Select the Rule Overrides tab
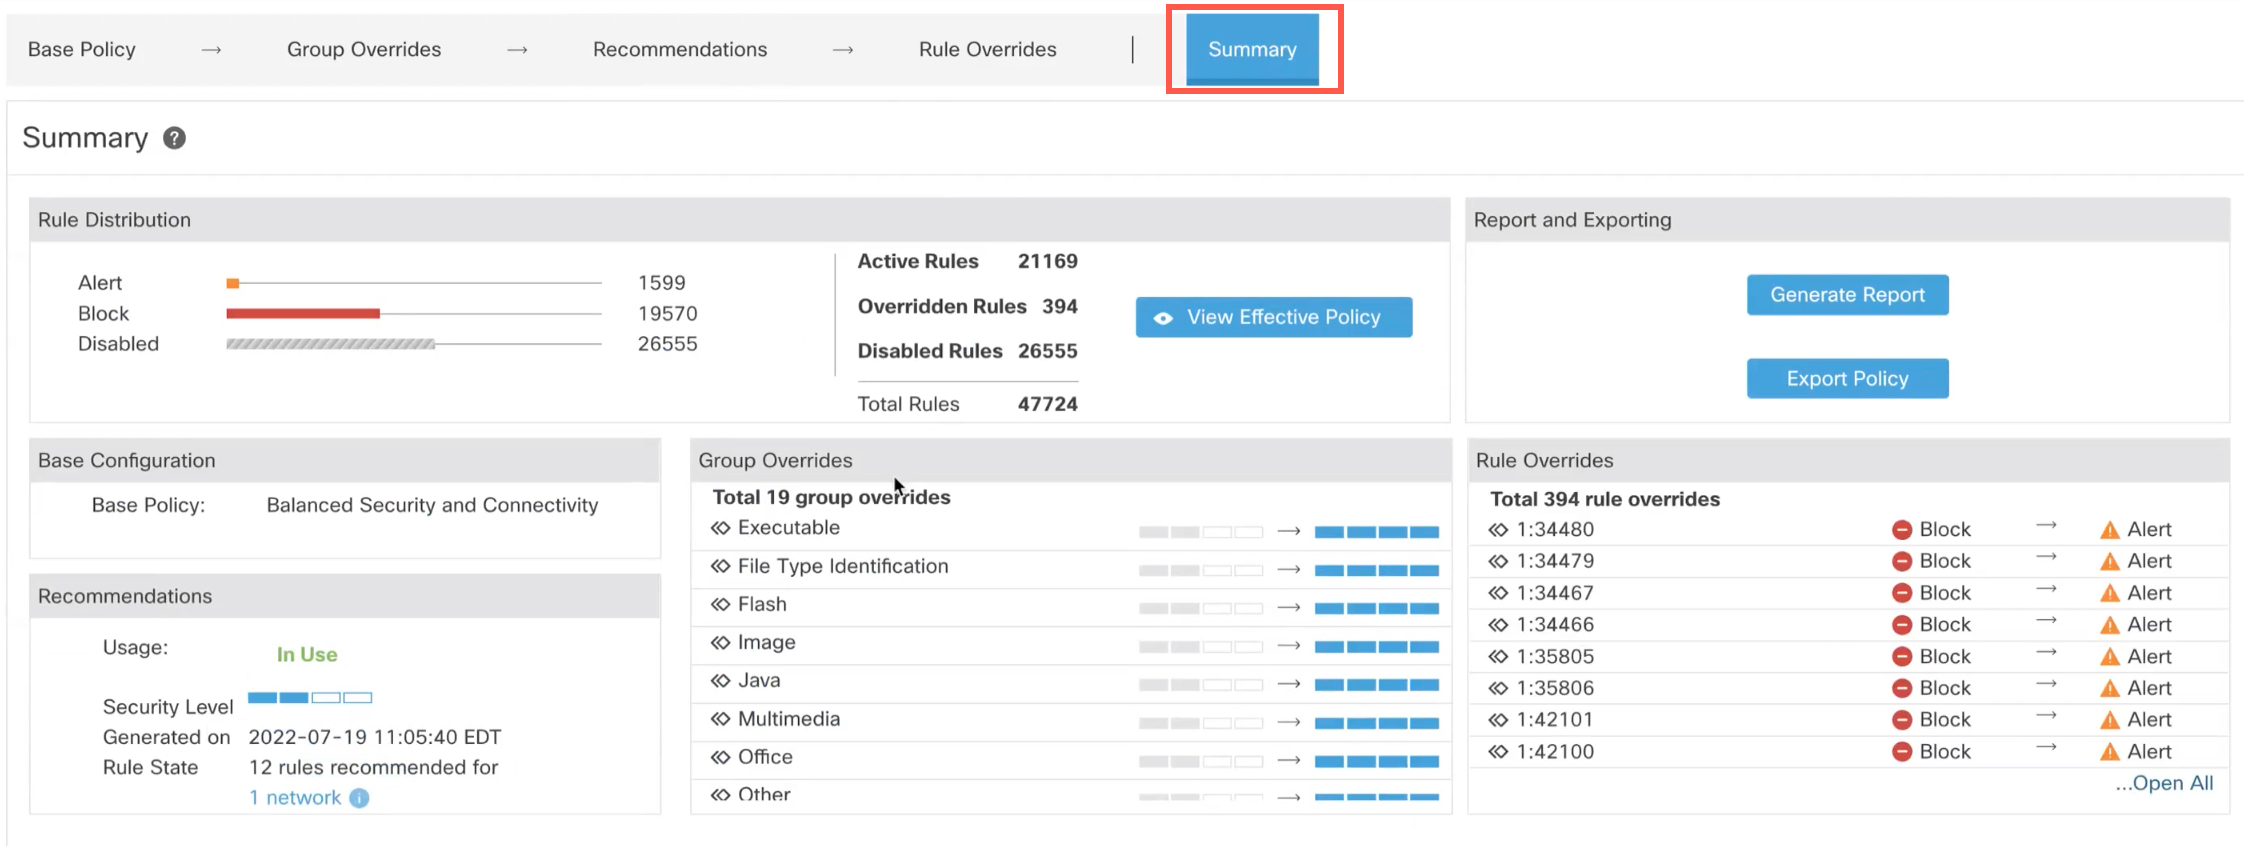This screenshot has width=2244, height=846. click(987, 49)
